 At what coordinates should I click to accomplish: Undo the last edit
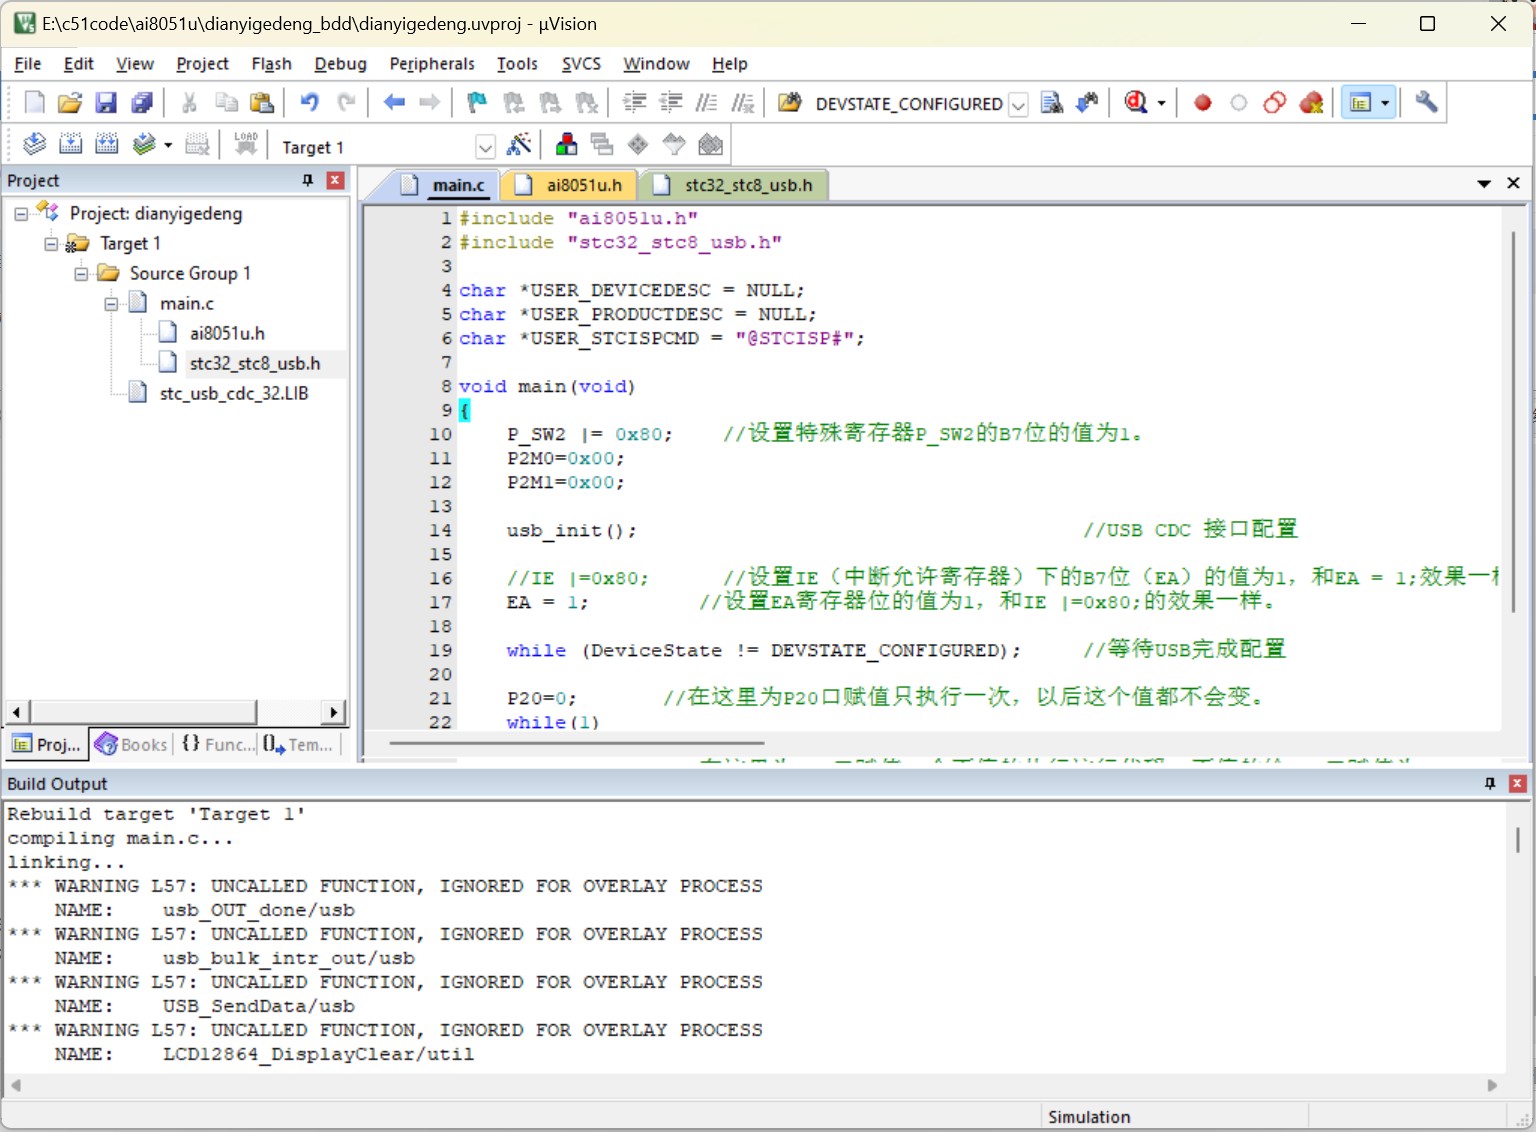[309, 102]
